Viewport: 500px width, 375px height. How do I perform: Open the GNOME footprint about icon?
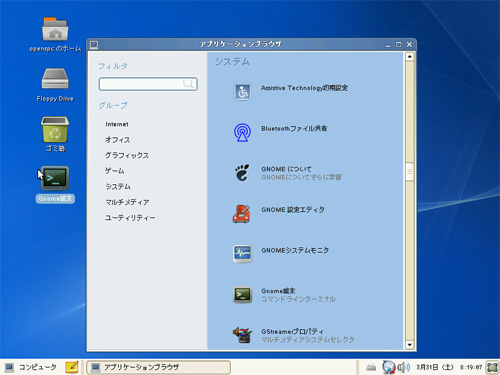pyautogui.click(x=242, y=173)
